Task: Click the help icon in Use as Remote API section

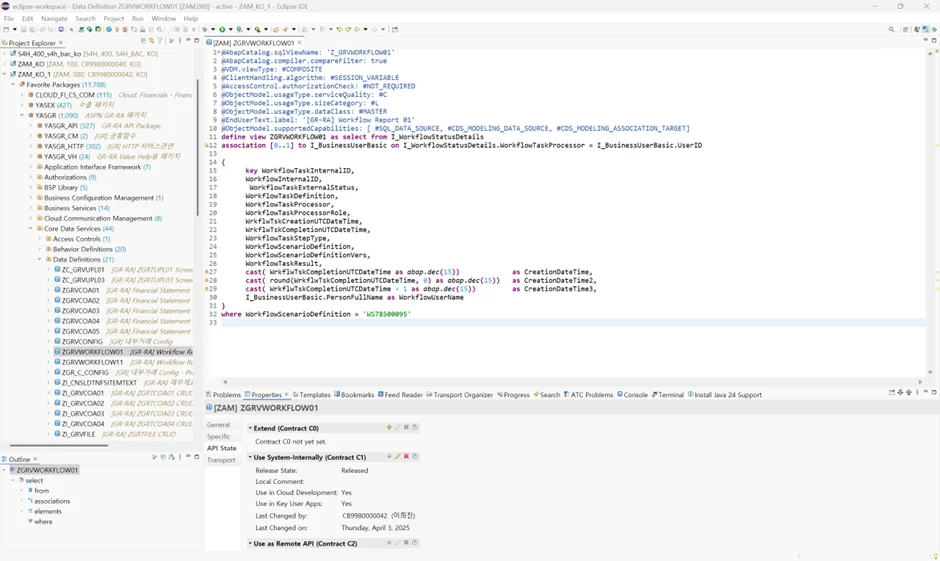Action: point(414,543)
